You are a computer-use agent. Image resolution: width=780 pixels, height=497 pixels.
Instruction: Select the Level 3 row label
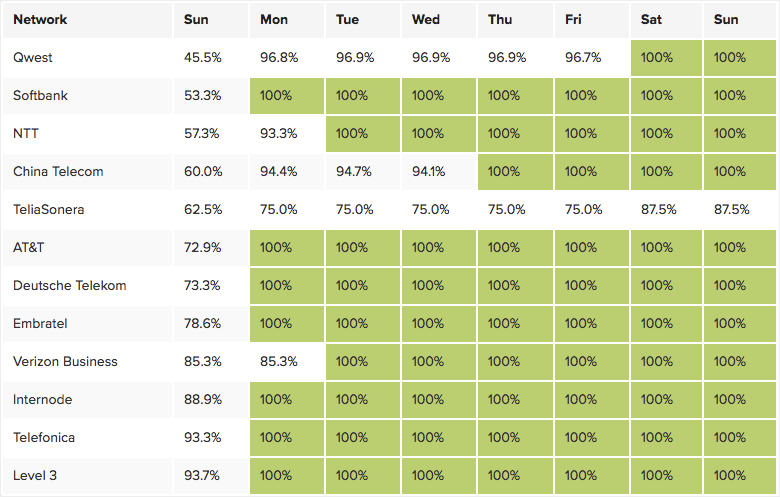tap(35, 476)
